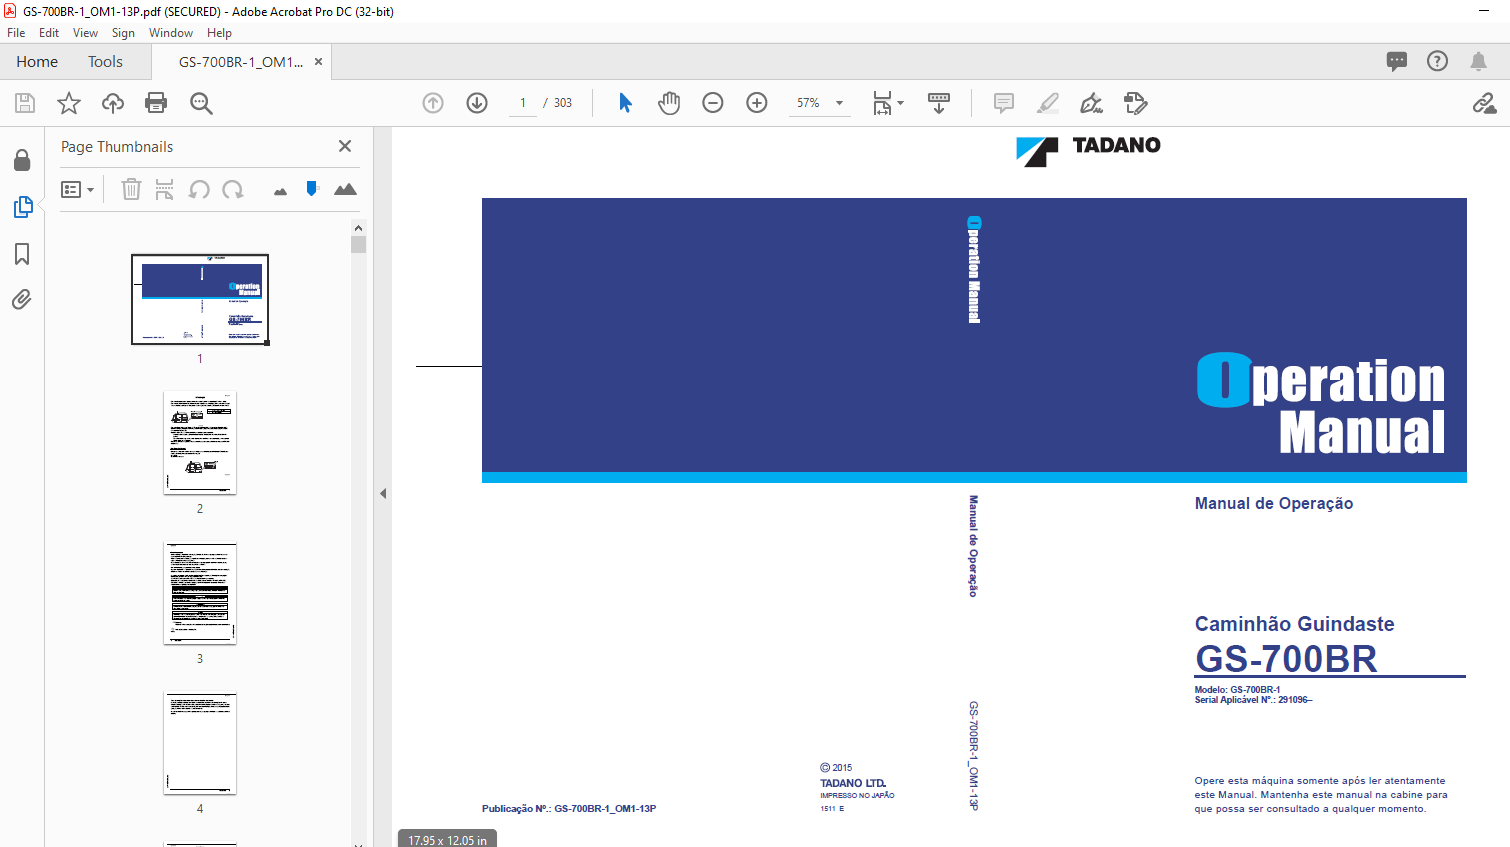Toggle scrolling mode icon
This screenshot has height=847, width=1510.
[x=939, y=103]
